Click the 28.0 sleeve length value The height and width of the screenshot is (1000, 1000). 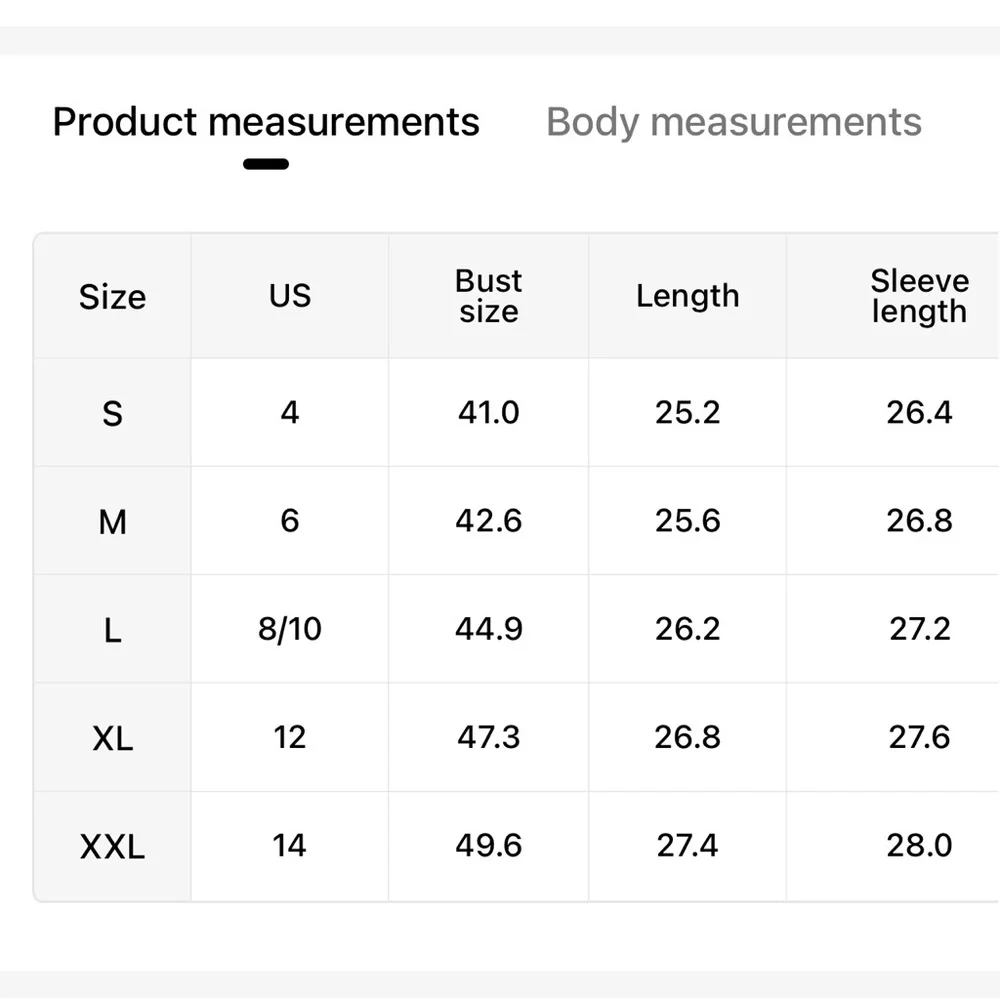tap(920, 846)
